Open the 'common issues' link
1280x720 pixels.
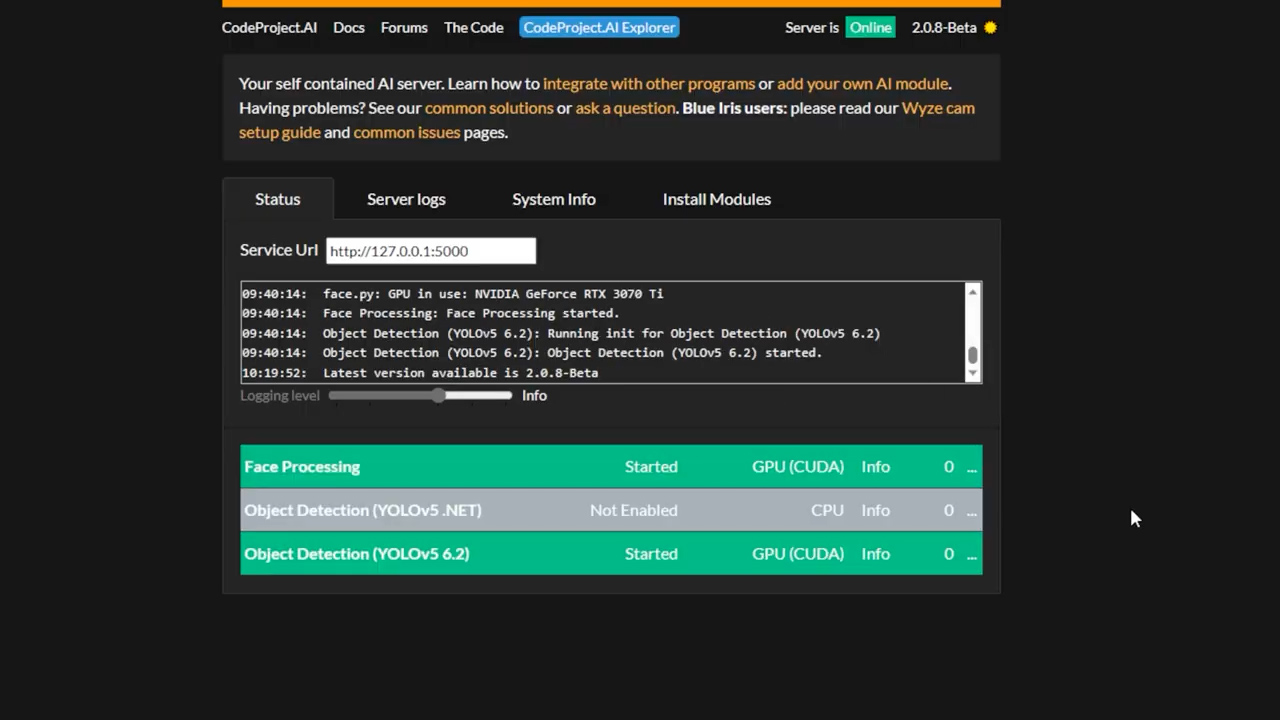[407, 132]
